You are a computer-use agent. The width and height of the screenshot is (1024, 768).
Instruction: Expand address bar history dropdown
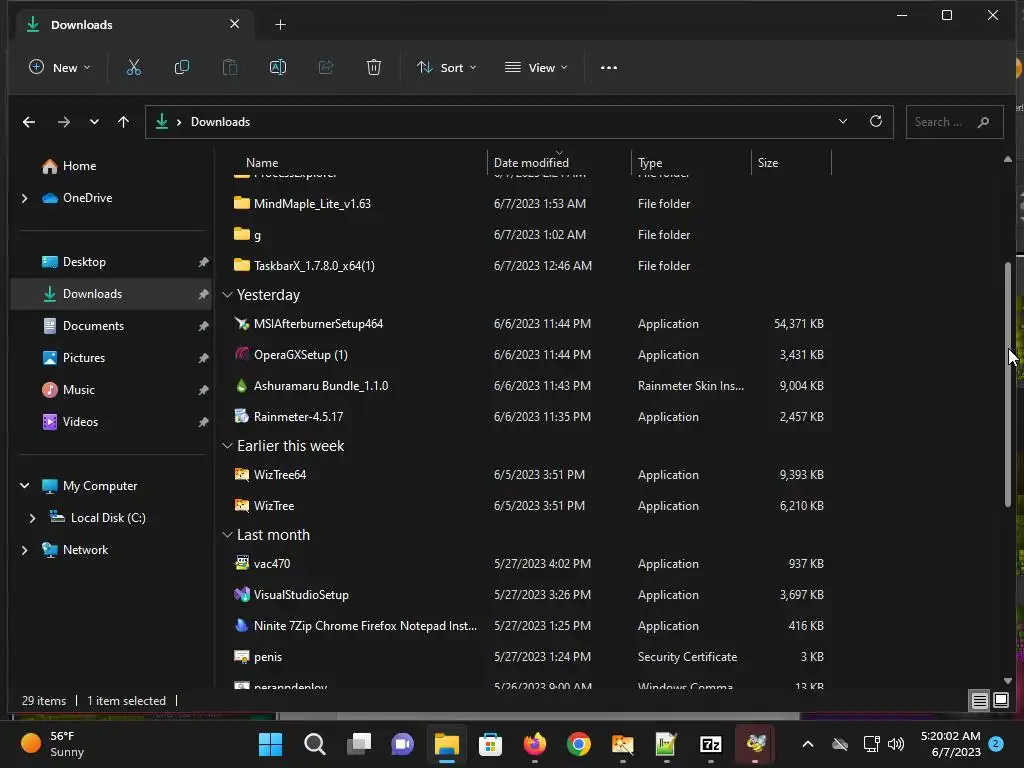pyautogui.click(x=842, y=121)
